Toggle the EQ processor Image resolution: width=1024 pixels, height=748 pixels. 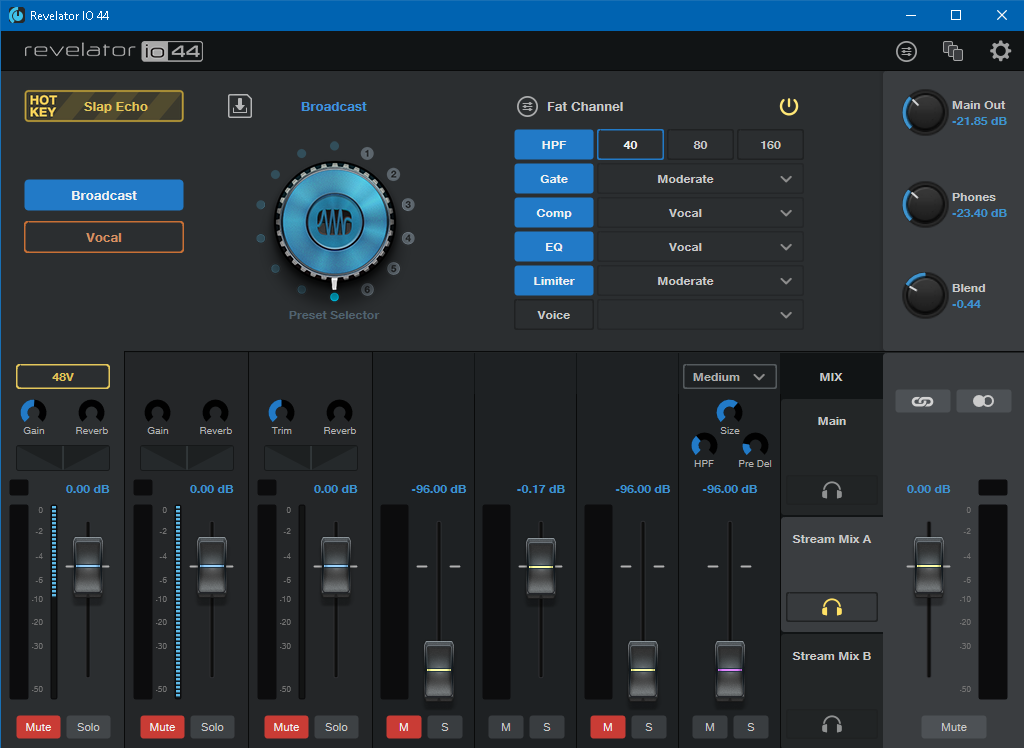click(x=554, y=247)
